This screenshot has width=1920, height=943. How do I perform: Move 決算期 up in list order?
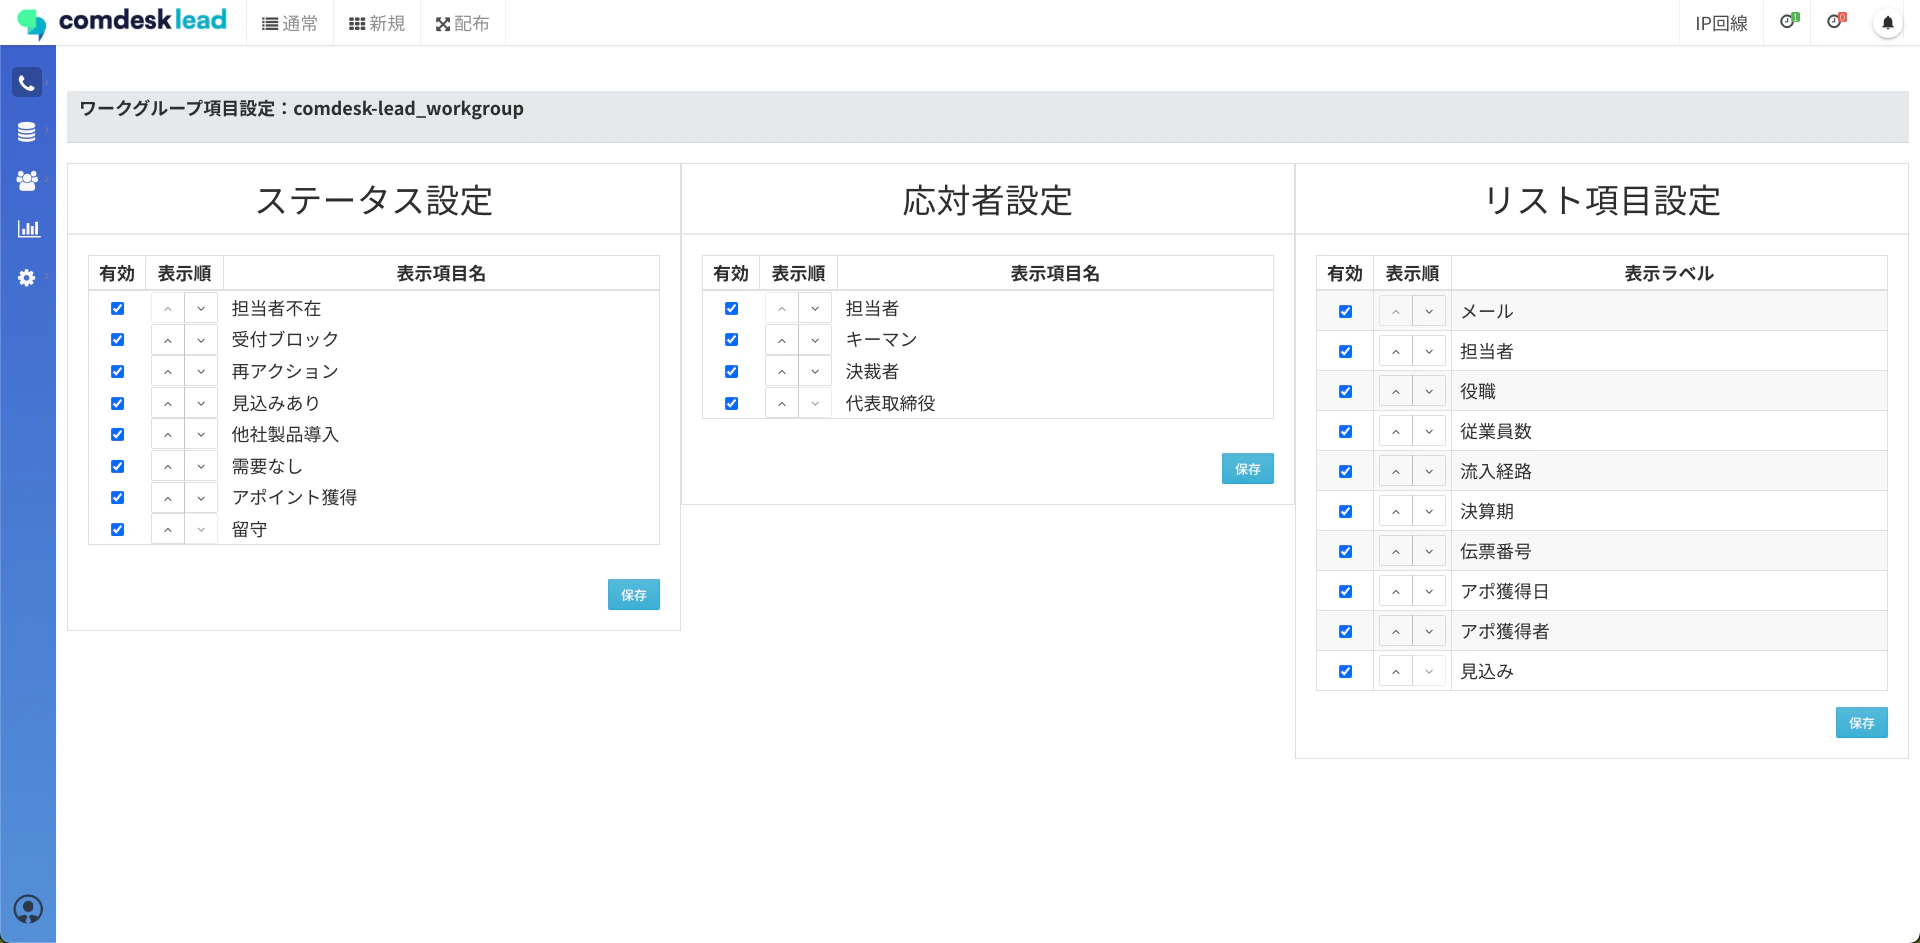1396,512
